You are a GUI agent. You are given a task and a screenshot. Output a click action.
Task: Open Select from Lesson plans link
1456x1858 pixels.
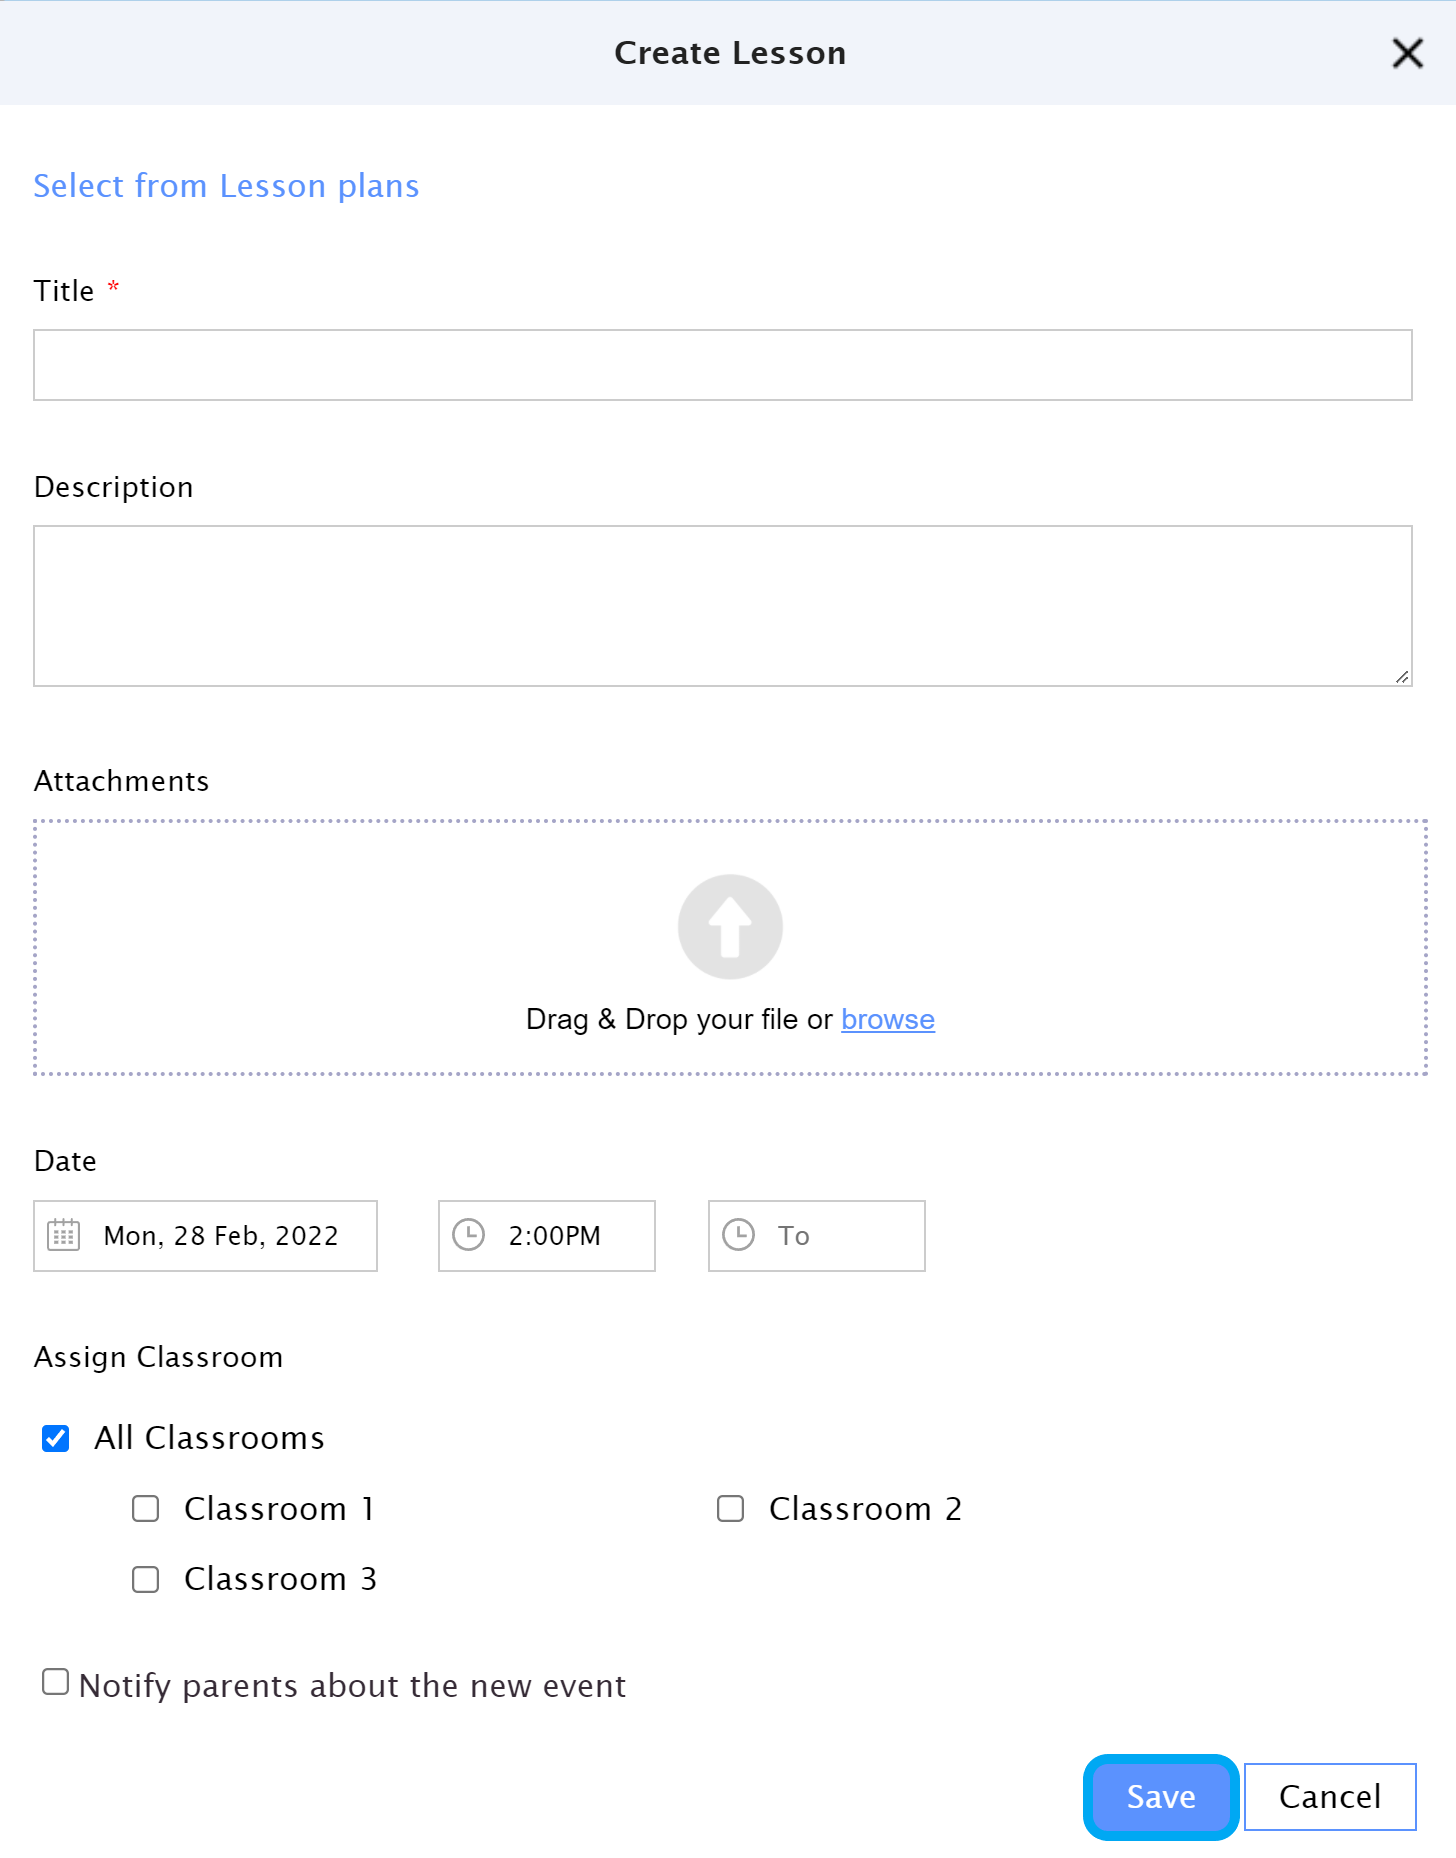pyautogui.click(x=226, y=186)
